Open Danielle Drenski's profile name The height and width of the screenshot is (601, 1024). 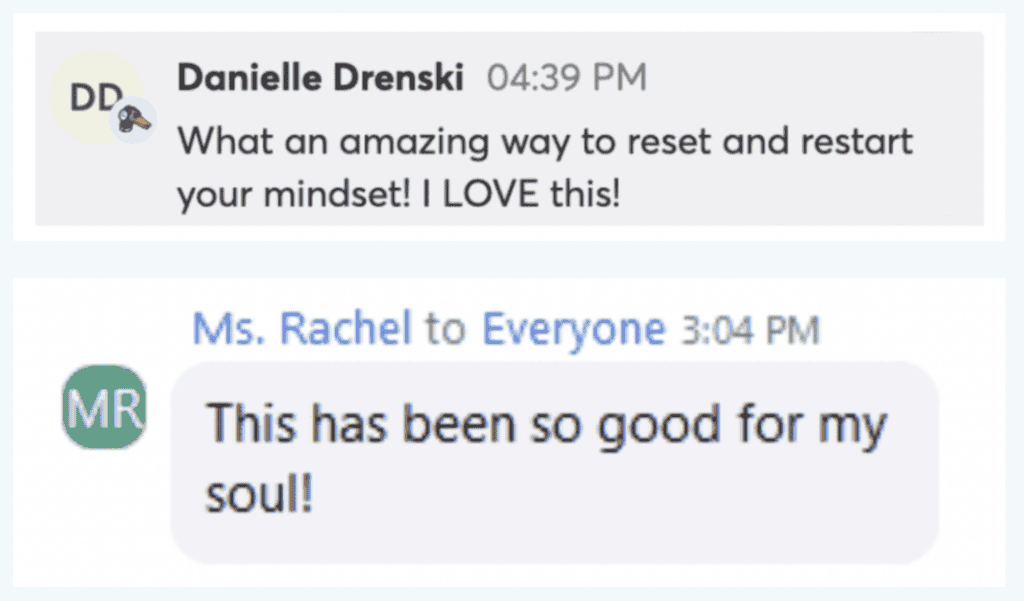[320, 78]
